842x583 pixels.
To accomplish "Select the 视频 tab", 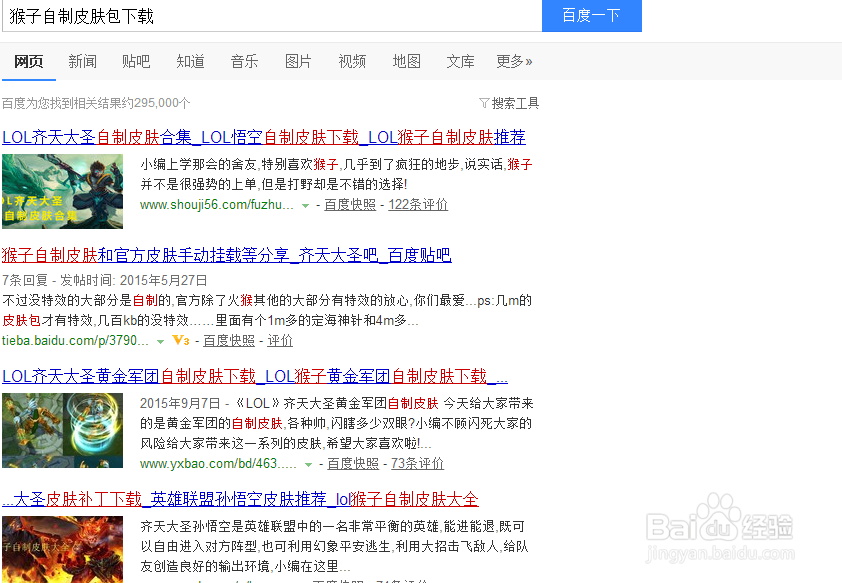I will tap(352, 62).
